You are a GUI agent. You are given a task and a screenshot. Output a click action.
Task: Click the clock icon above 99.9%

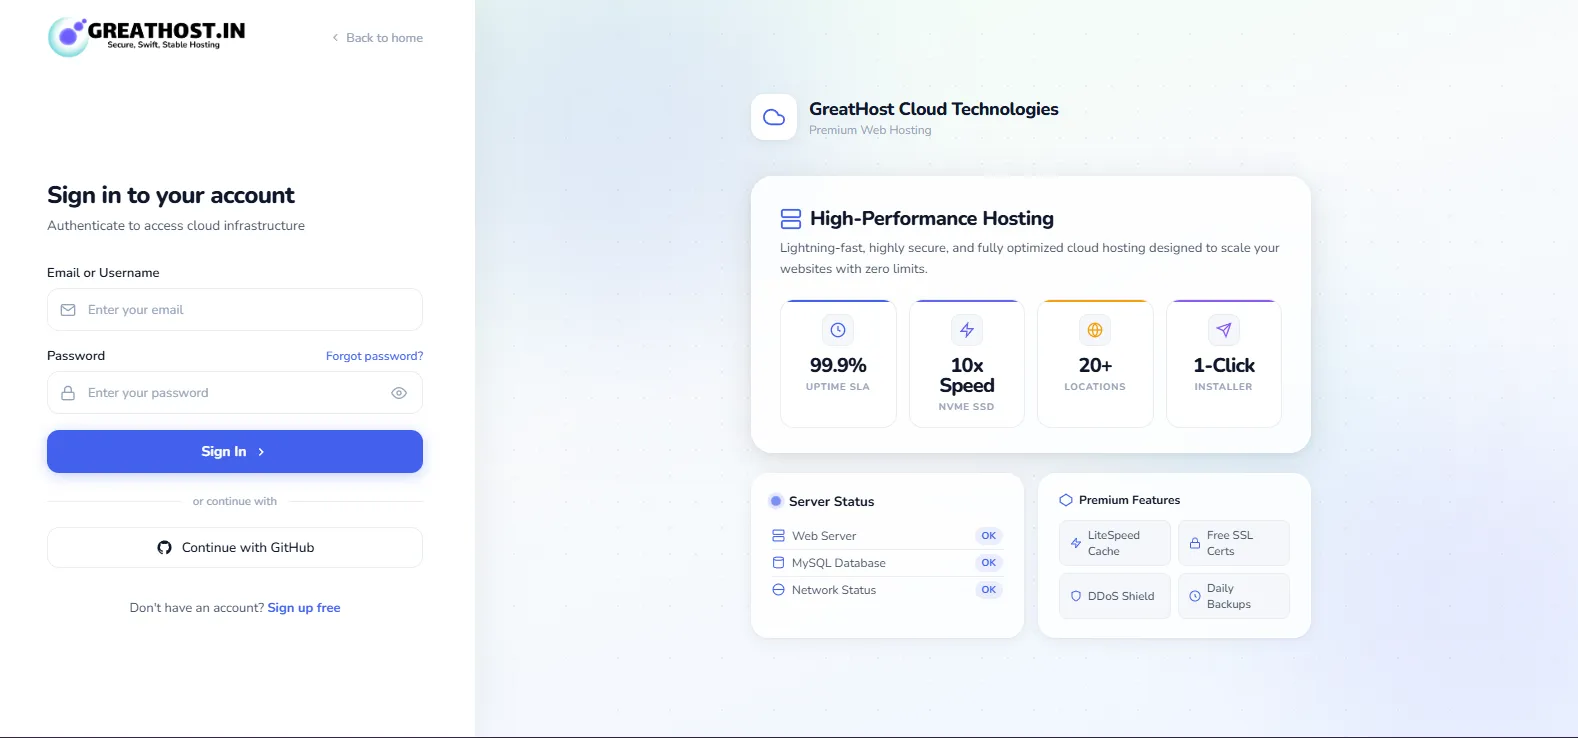point(838,330)
